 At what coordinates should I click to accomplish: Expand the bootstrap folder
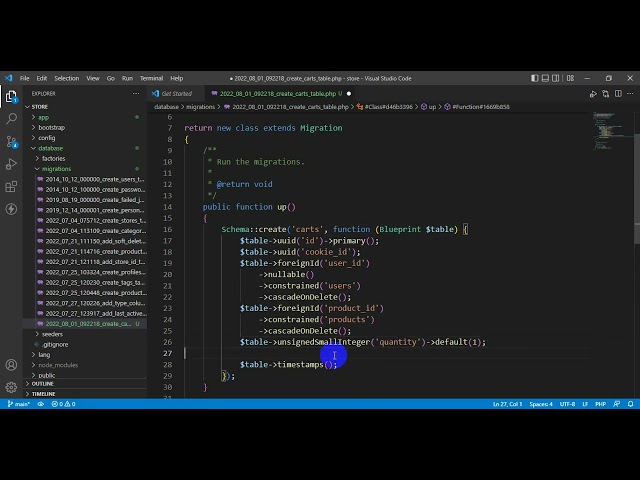[51, 128]
